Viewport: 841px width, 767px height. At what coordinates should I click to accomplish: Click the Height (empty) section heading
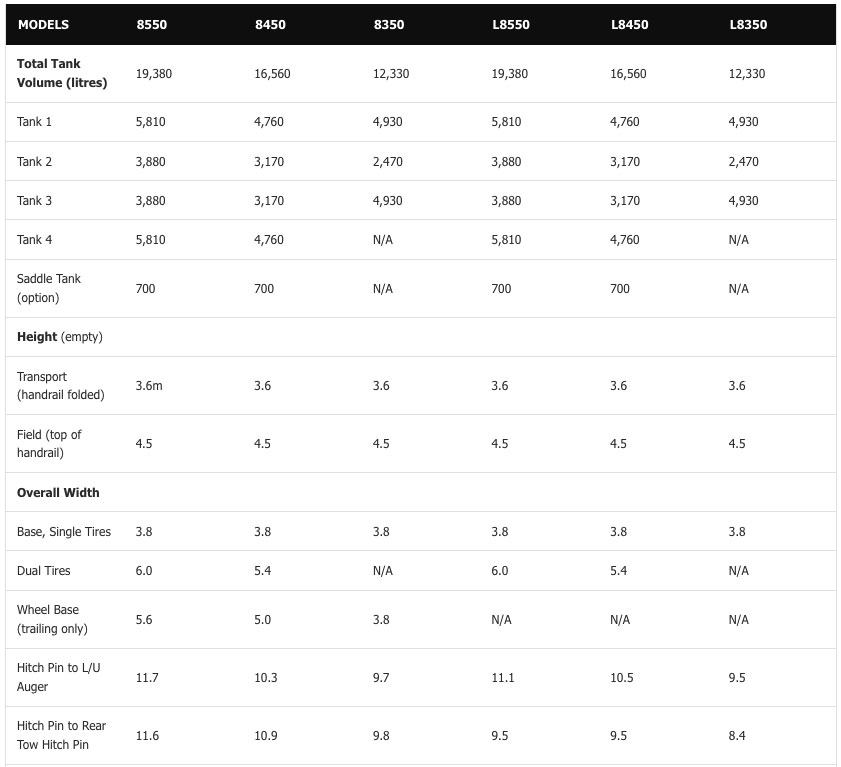[x=60, y=337]
